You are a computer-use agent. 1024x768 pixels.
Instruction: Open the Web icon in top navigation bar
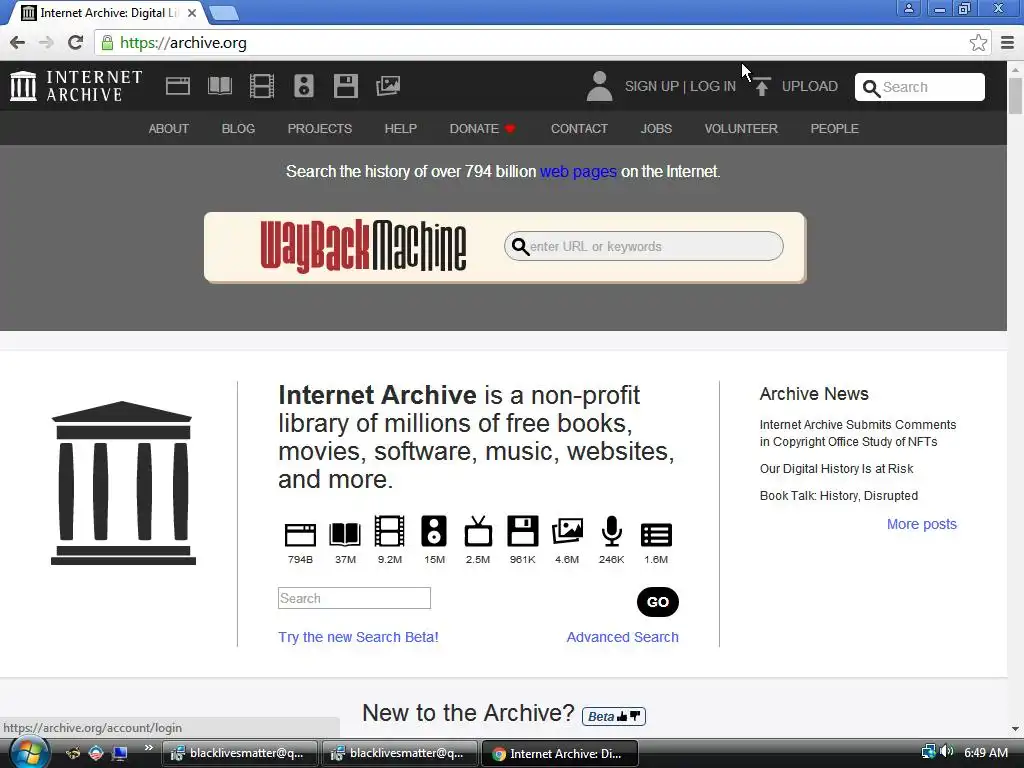[x=178, y=86]
